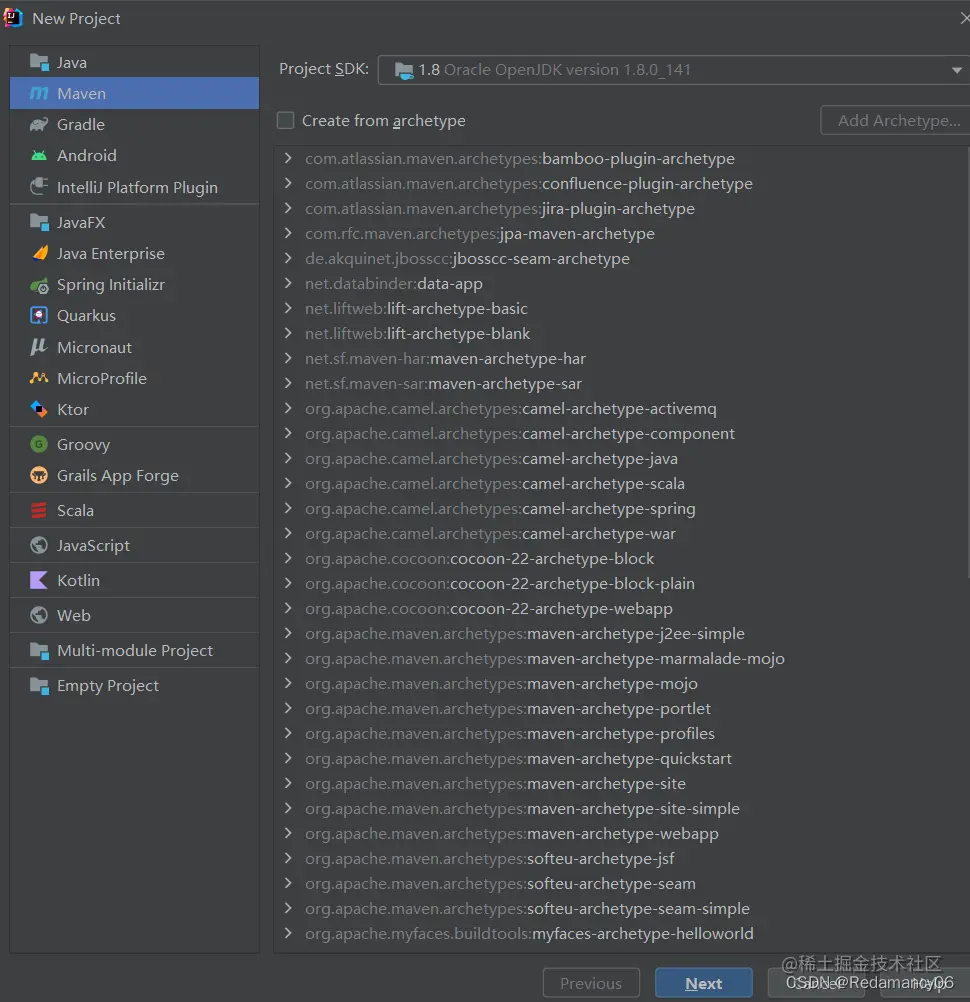Select softeu-archetype-jsf row
The height and width of the screenshot is (1002, 970).
[622, 858]
